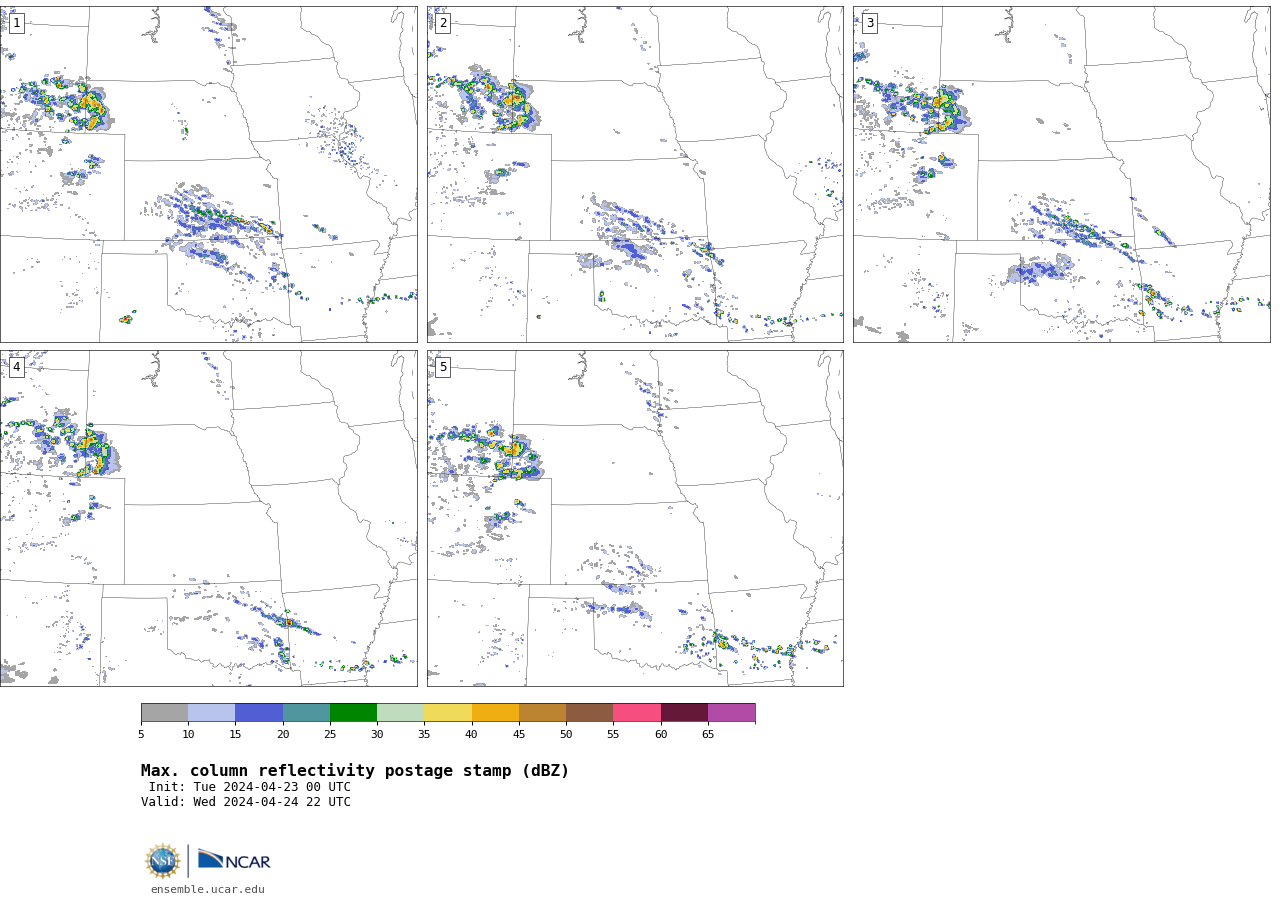Open ensemble member 3 reflectivity map
1280x901 pixels.
[x=1062, y=174]
